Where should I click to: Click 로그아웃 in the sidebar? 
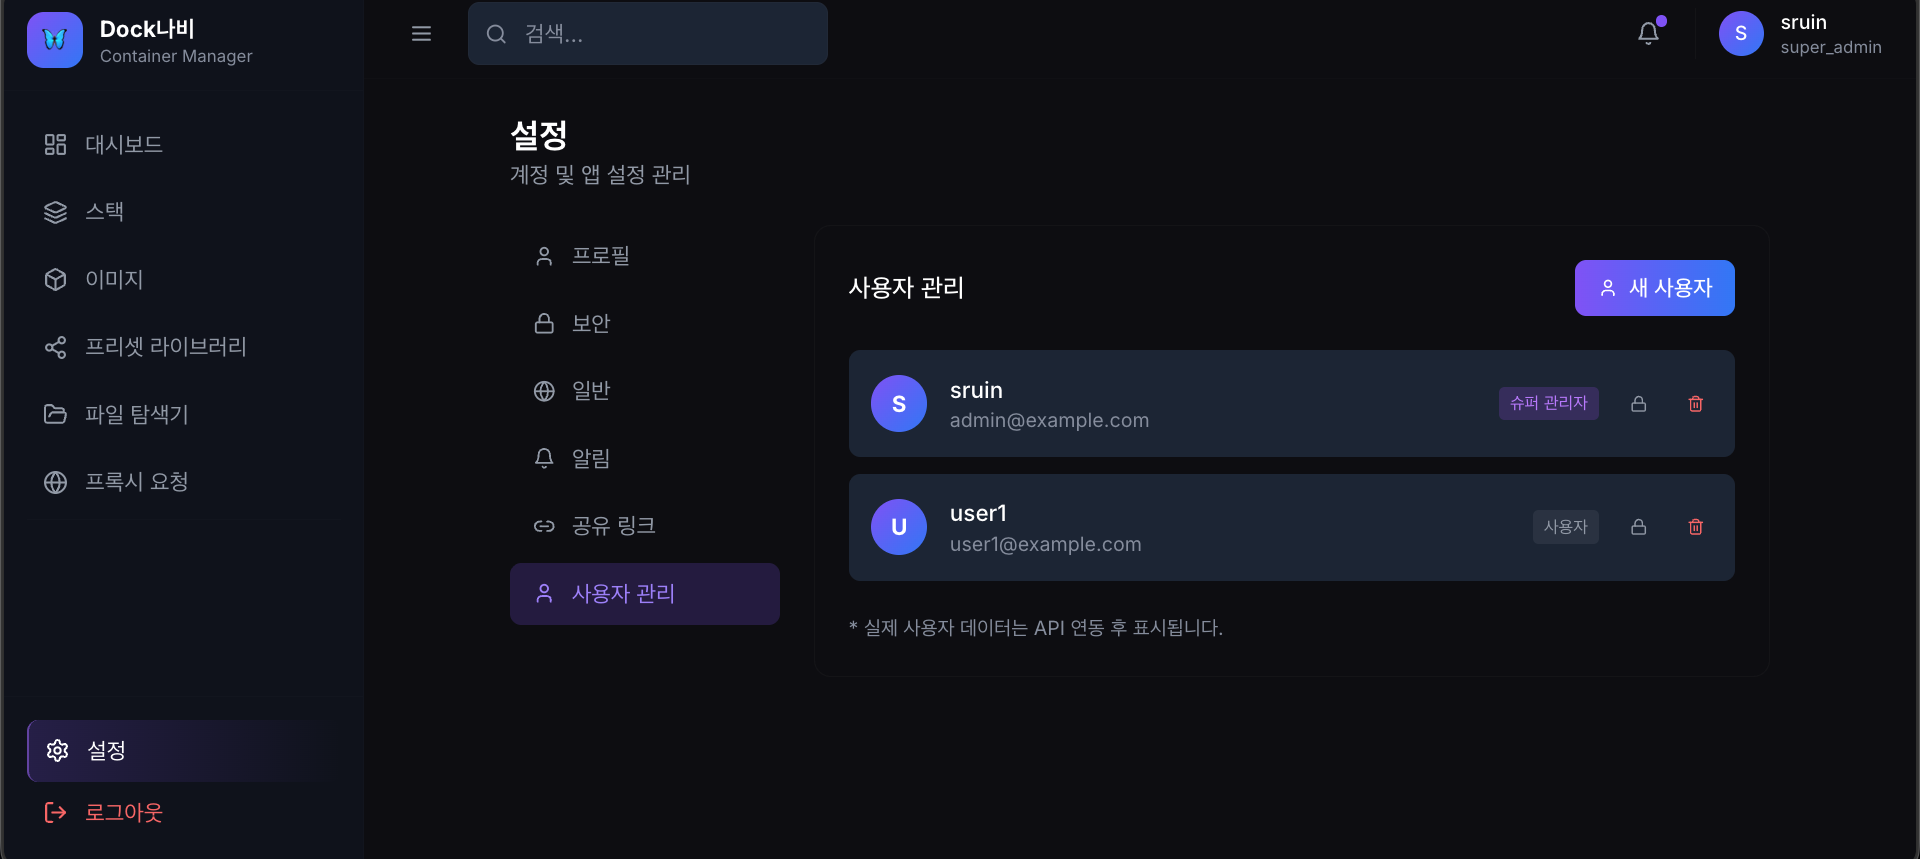pos(121,812)
